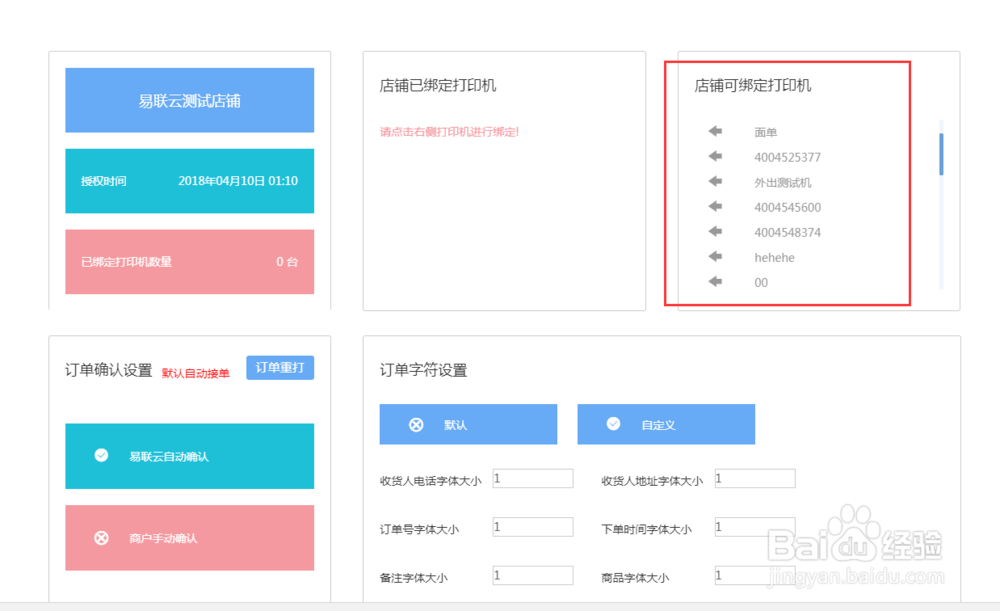Switch to 商户手动确认 confirmation mode
1000x611 pixels.
click(x=189, y=537)
